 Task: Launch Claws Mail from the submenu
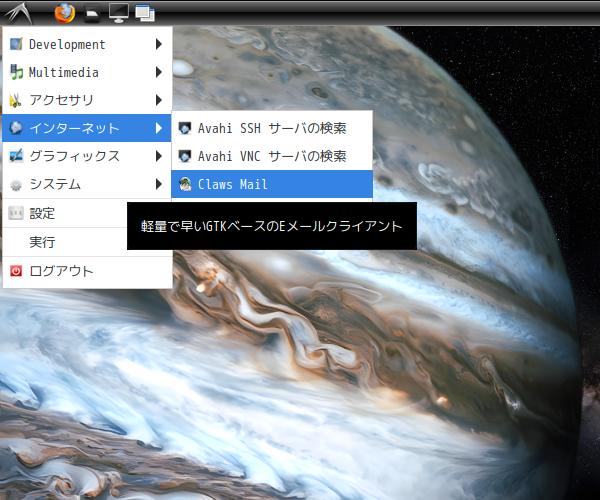tap(272, 184)
